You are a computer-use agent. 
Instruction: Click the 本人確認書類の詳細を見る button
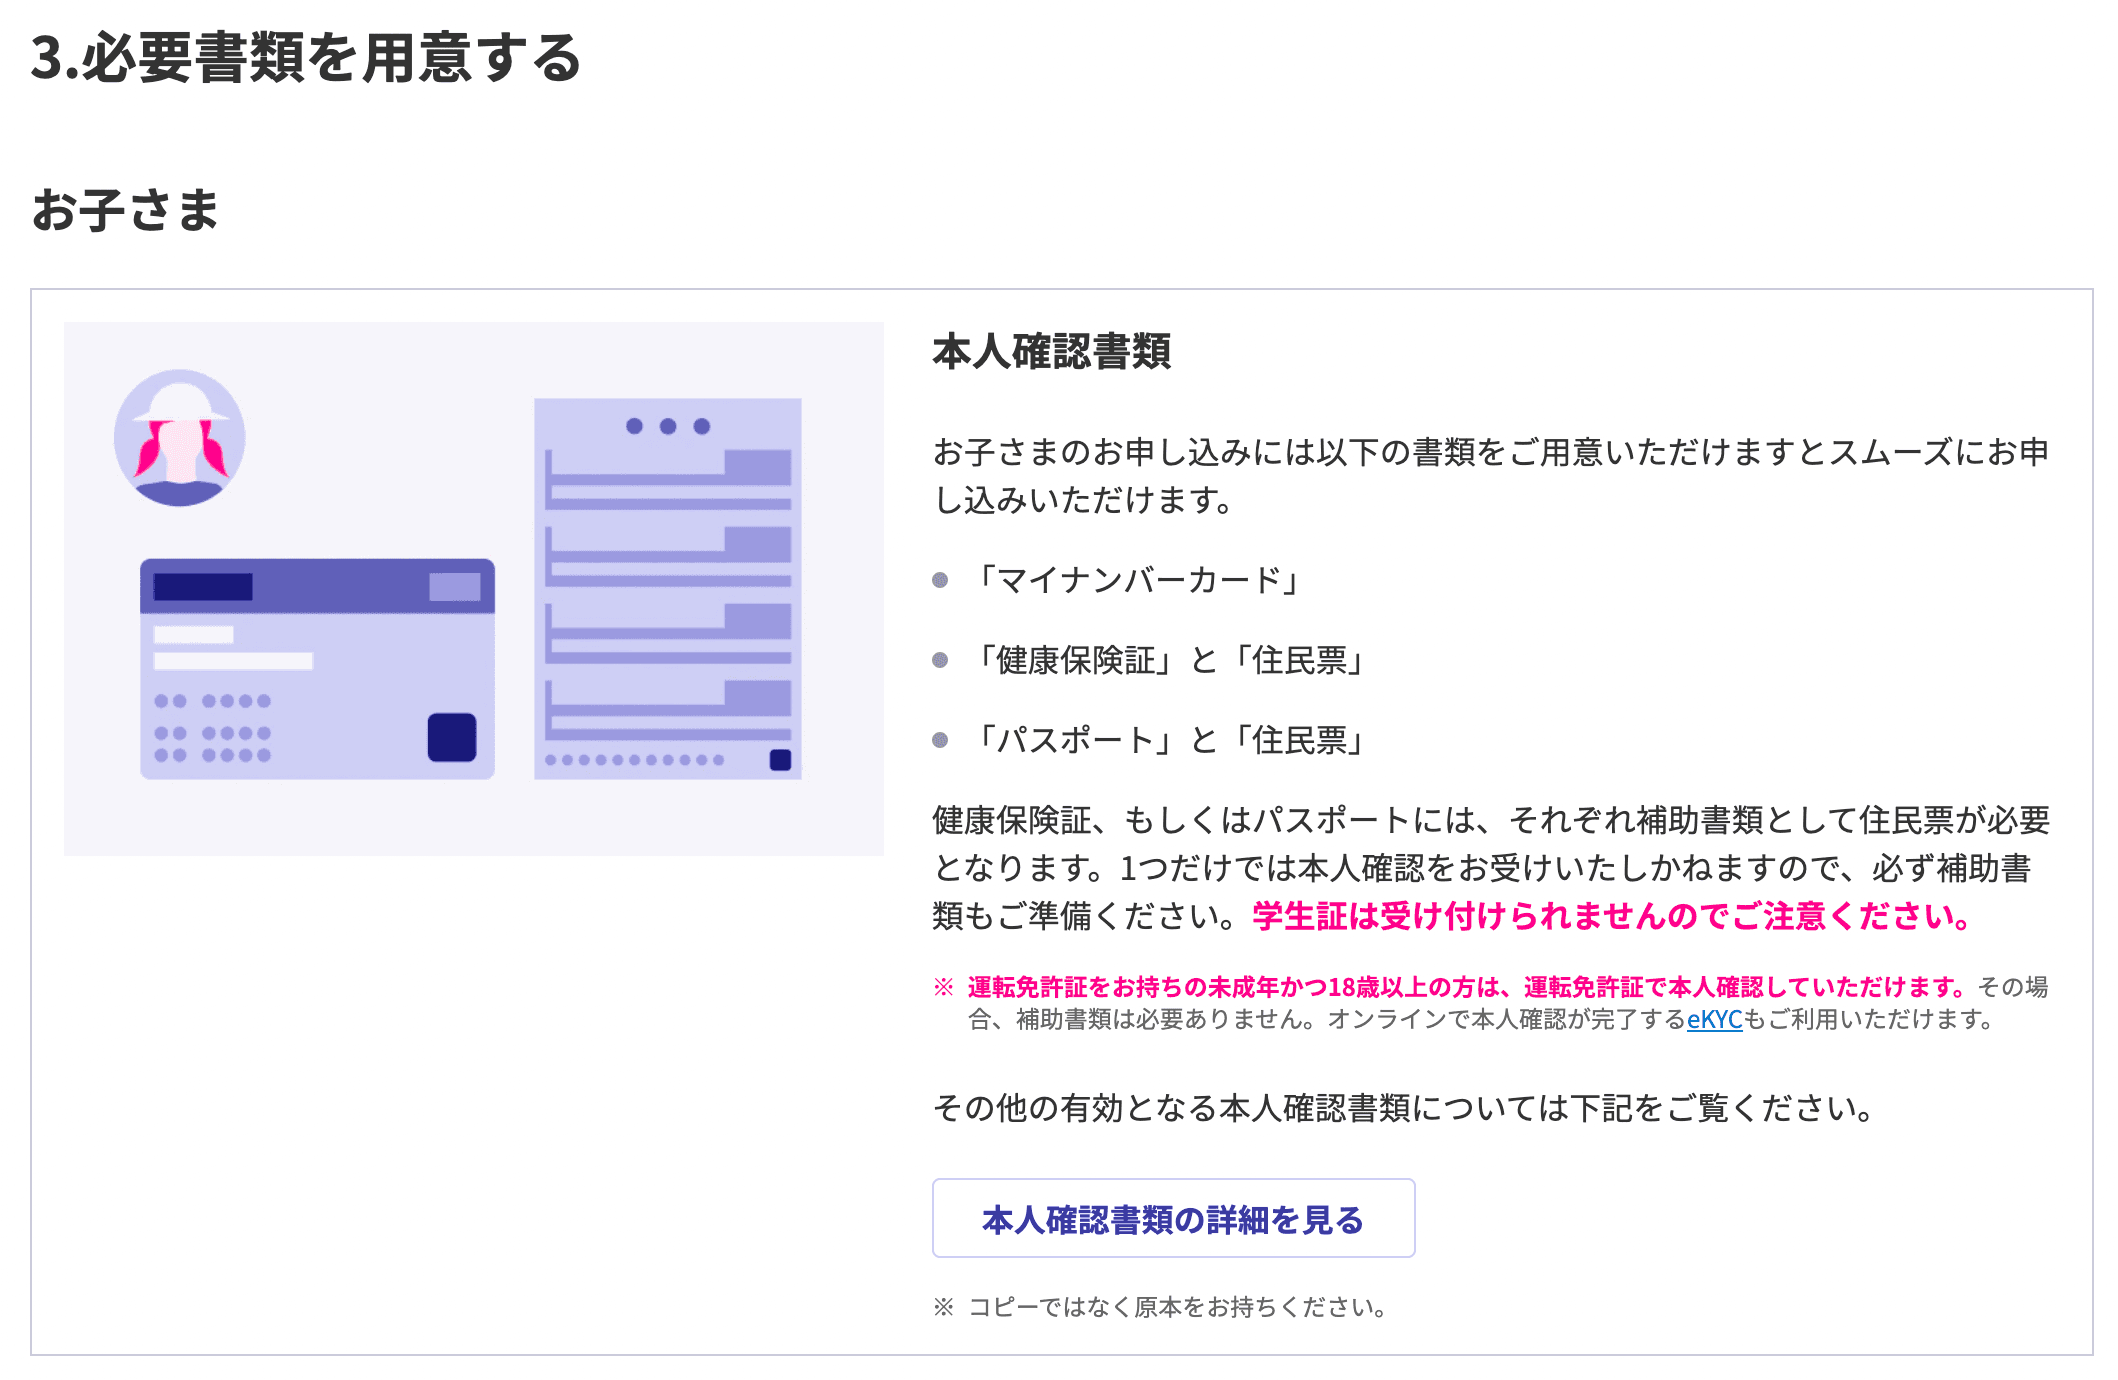[1173, 1217]
